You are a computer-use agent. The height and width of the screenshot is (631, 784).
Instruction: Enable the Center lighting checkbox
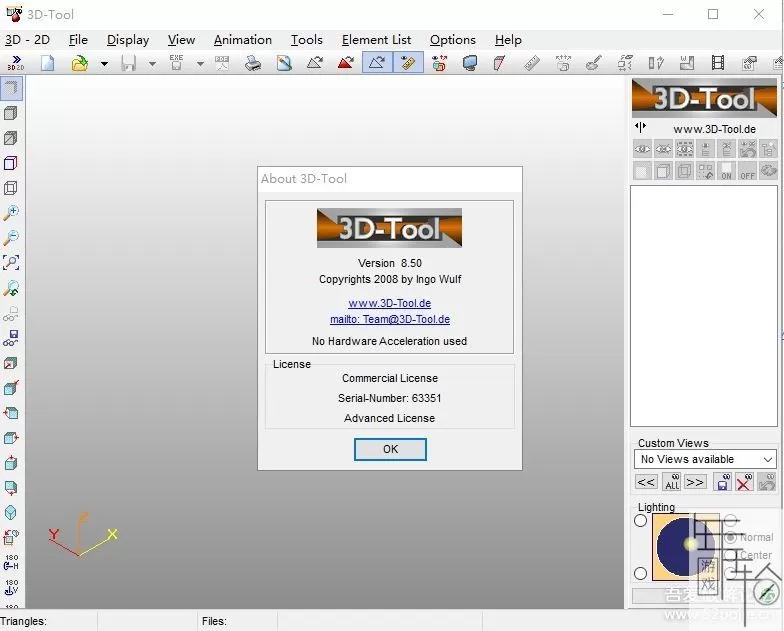click(x=730, y=555)
